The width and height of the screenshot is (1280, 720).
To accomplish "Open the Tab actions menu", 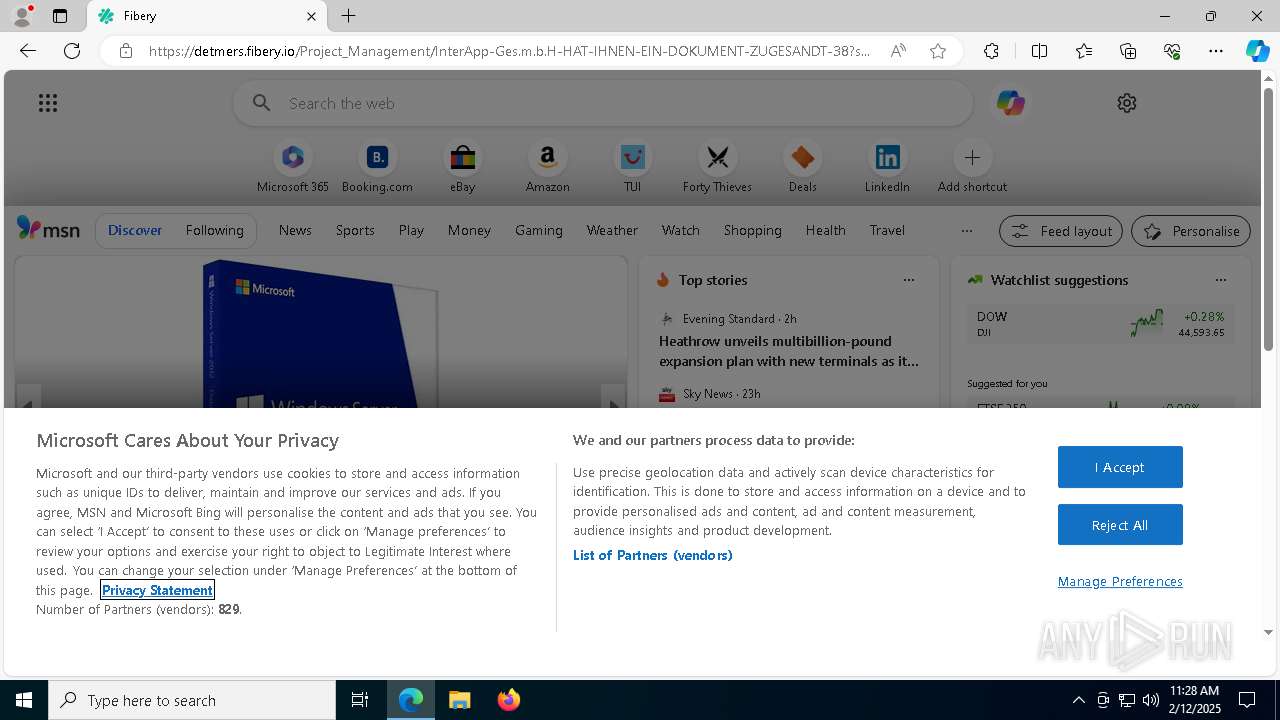I will [60, 16].
